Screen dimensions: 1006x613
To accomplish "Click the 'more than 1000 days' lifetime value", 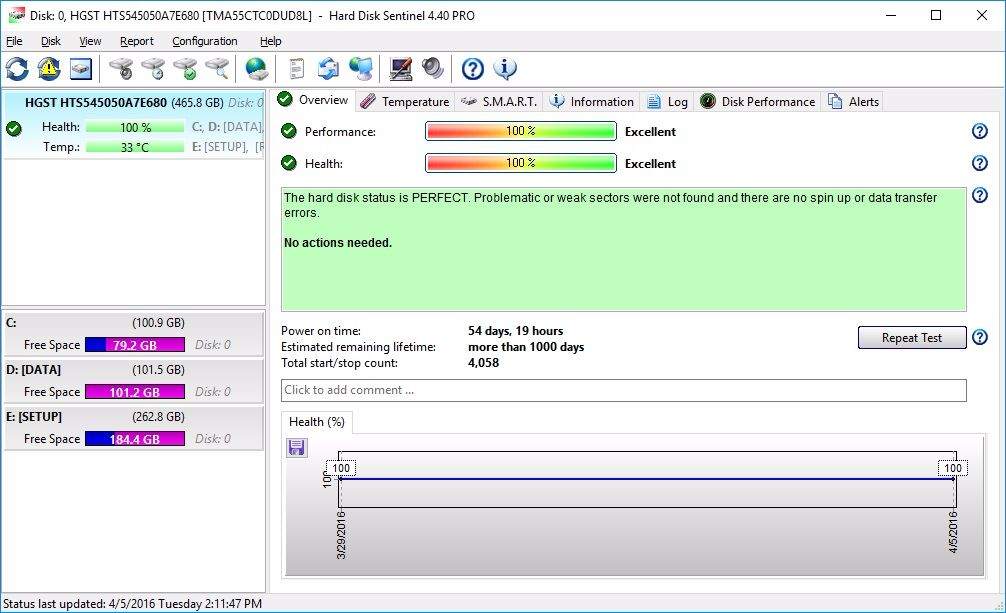I will pos(525,347).
